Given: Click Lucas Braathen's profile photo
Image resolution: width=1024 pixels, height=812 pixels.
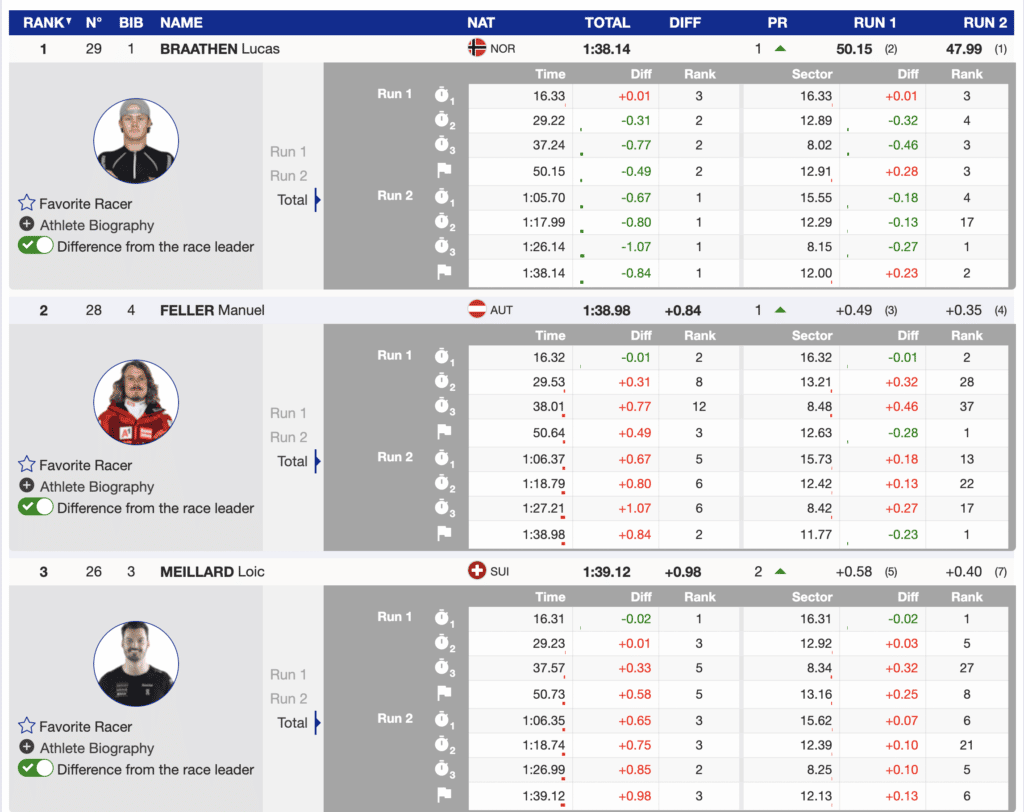Looking at the screenshot, I should (x=136, y=141).
